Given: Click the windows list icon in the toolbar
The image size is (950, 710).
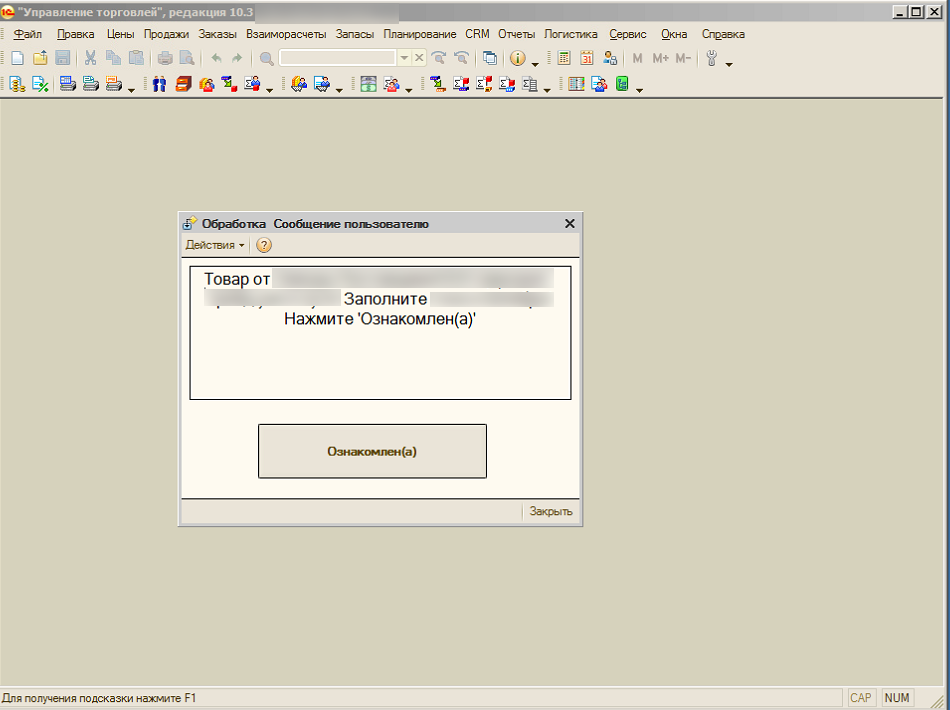Looking at the screenshot, I should click(490, 59).
